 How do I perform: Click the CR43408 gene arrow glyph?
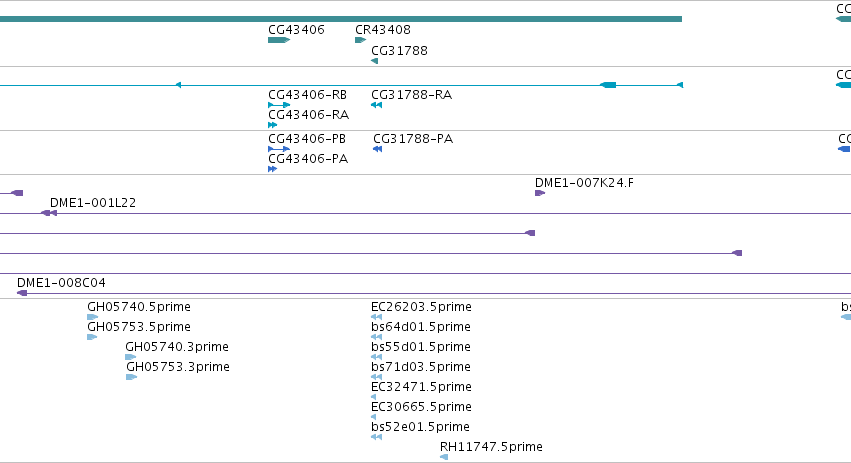tap(360, 40)
